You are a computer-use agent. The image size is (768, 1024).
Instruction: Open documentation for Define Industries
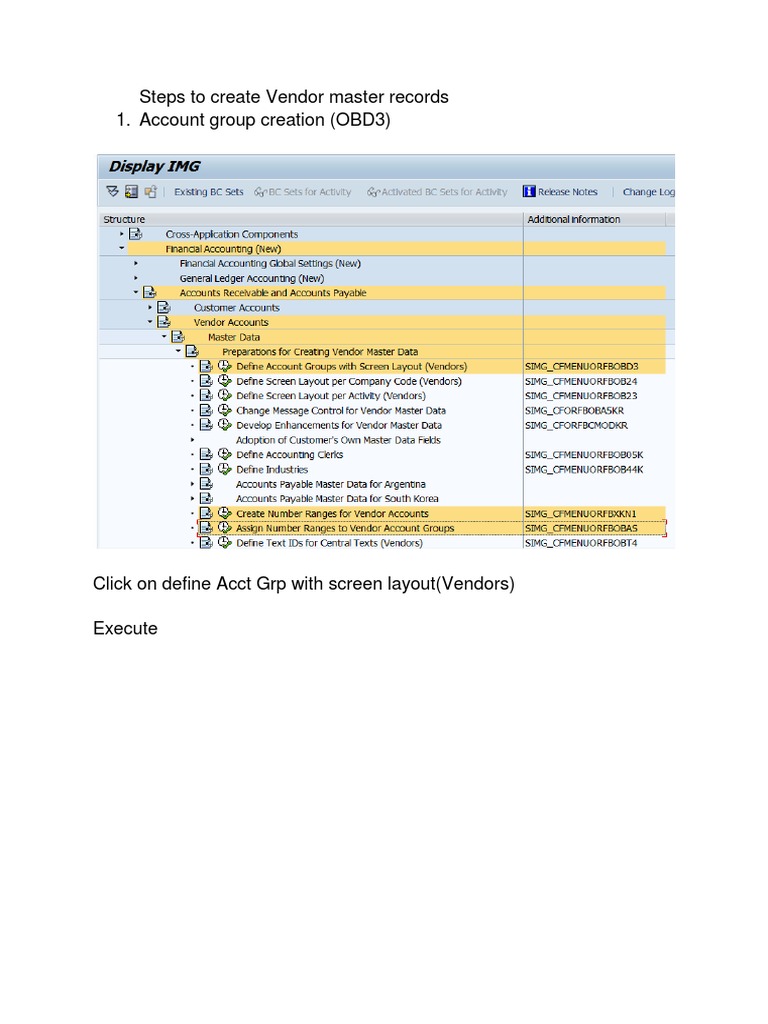tap(206, 469)
